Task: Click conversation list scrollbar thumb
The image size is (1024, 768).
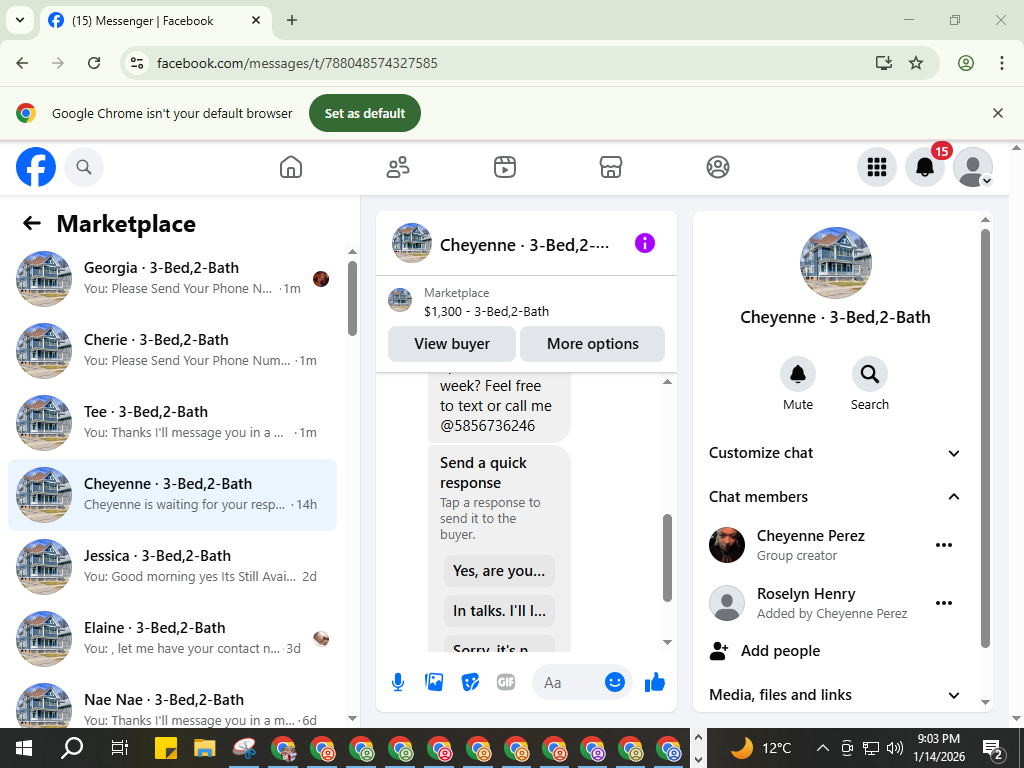Action: [352, 298]
